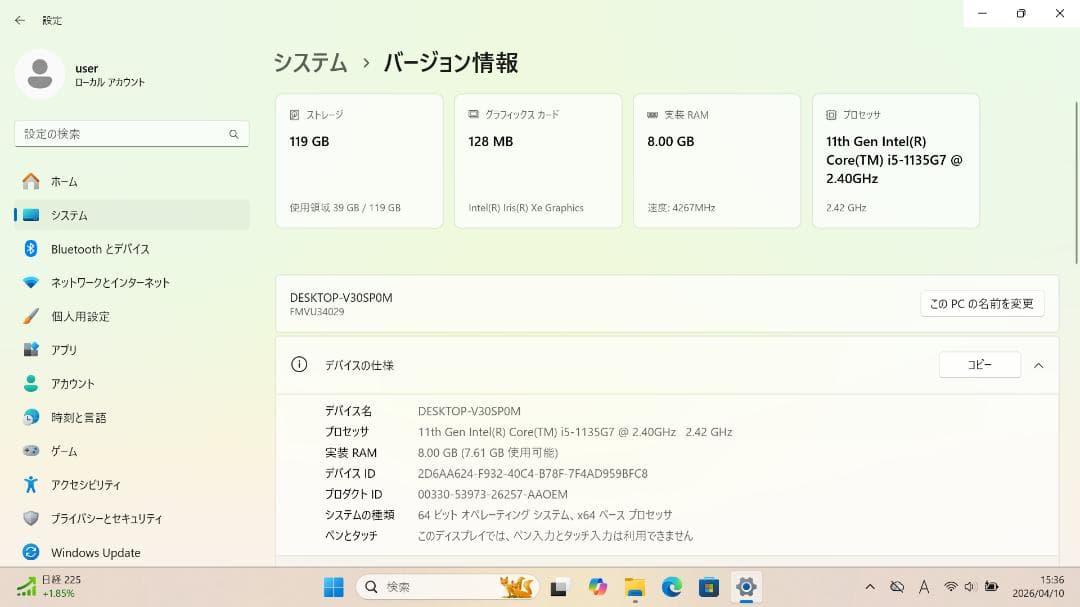Select the 個人用設定 paintbrush icon

point(31,316)
